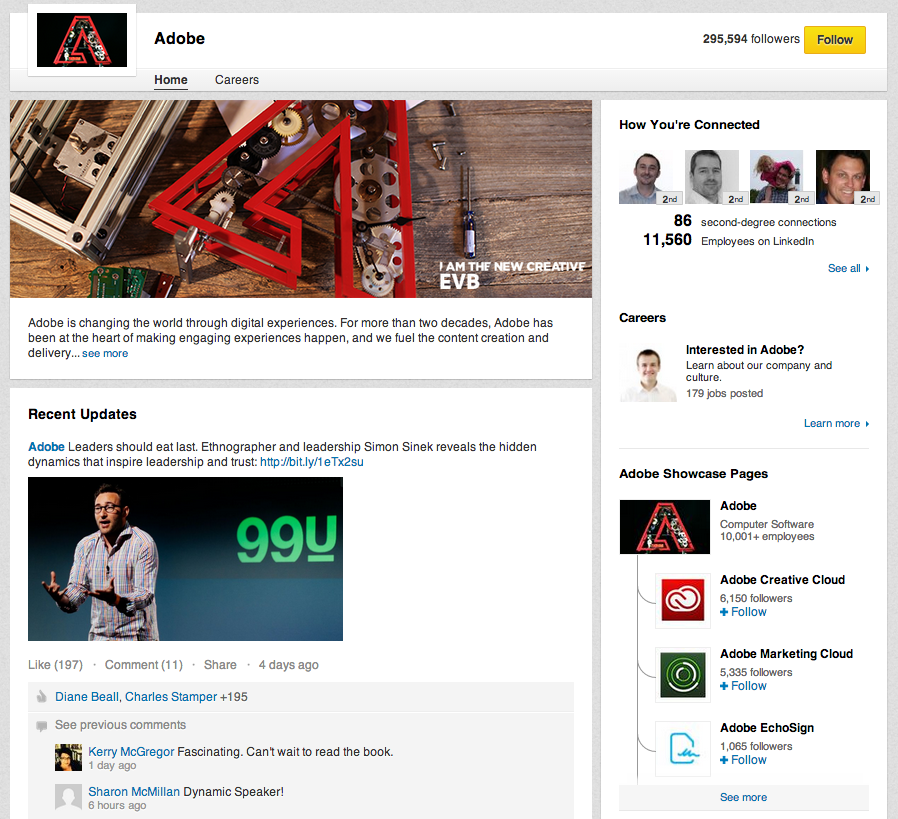The width and height of the screenshot is (898, 819).
Task: See all connections at Adobe
Action: (x=848, y=268)
